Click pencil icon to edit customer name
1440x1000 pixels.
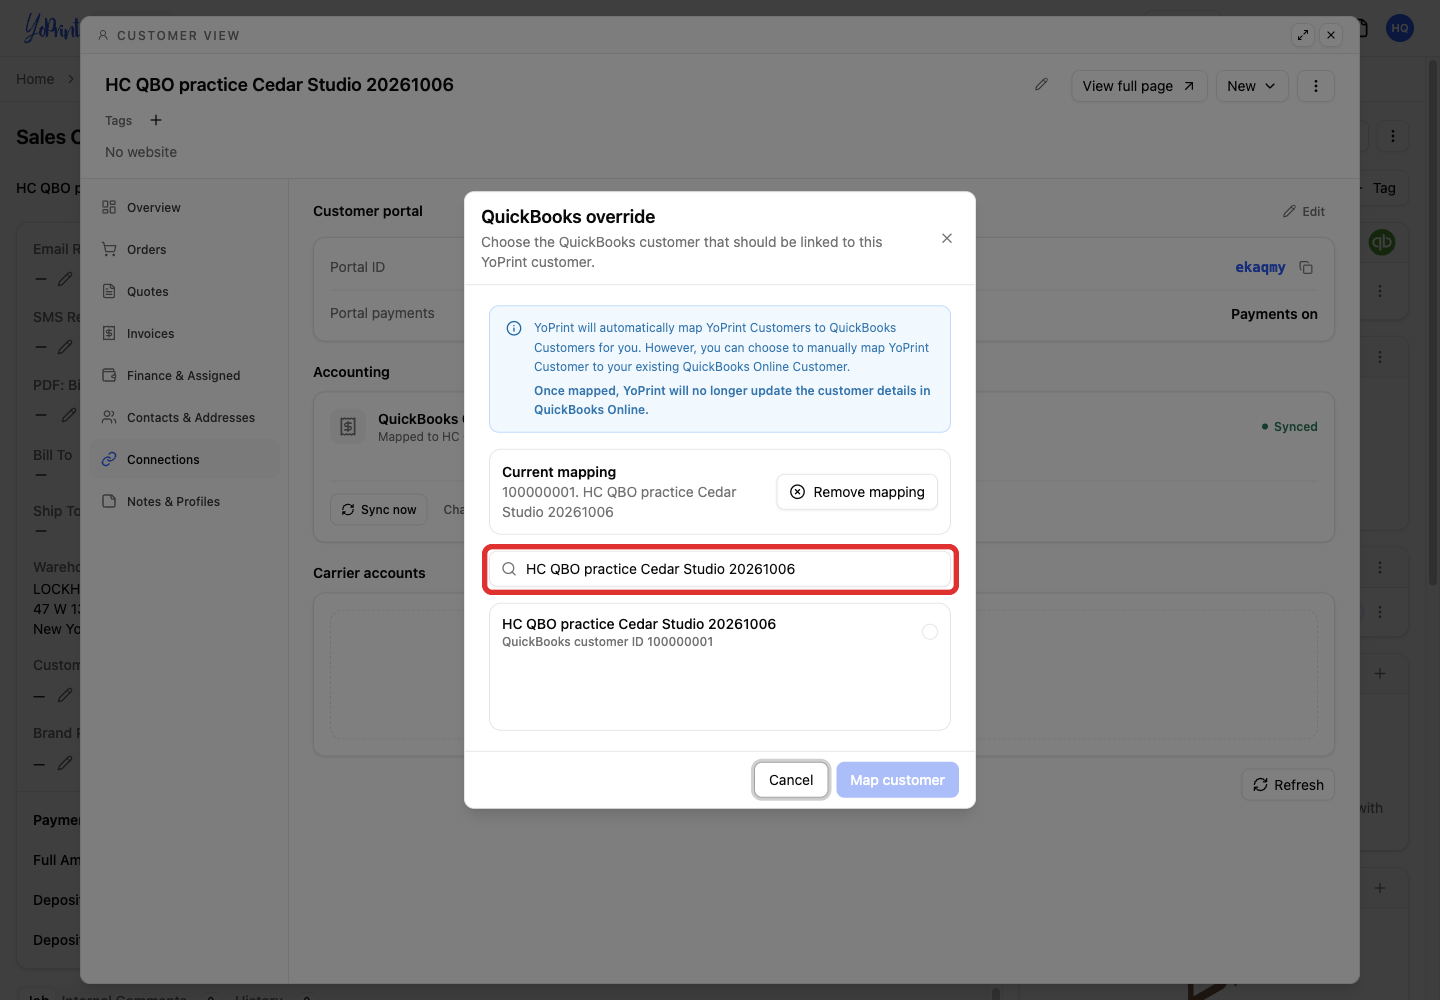pos(1041,85)
